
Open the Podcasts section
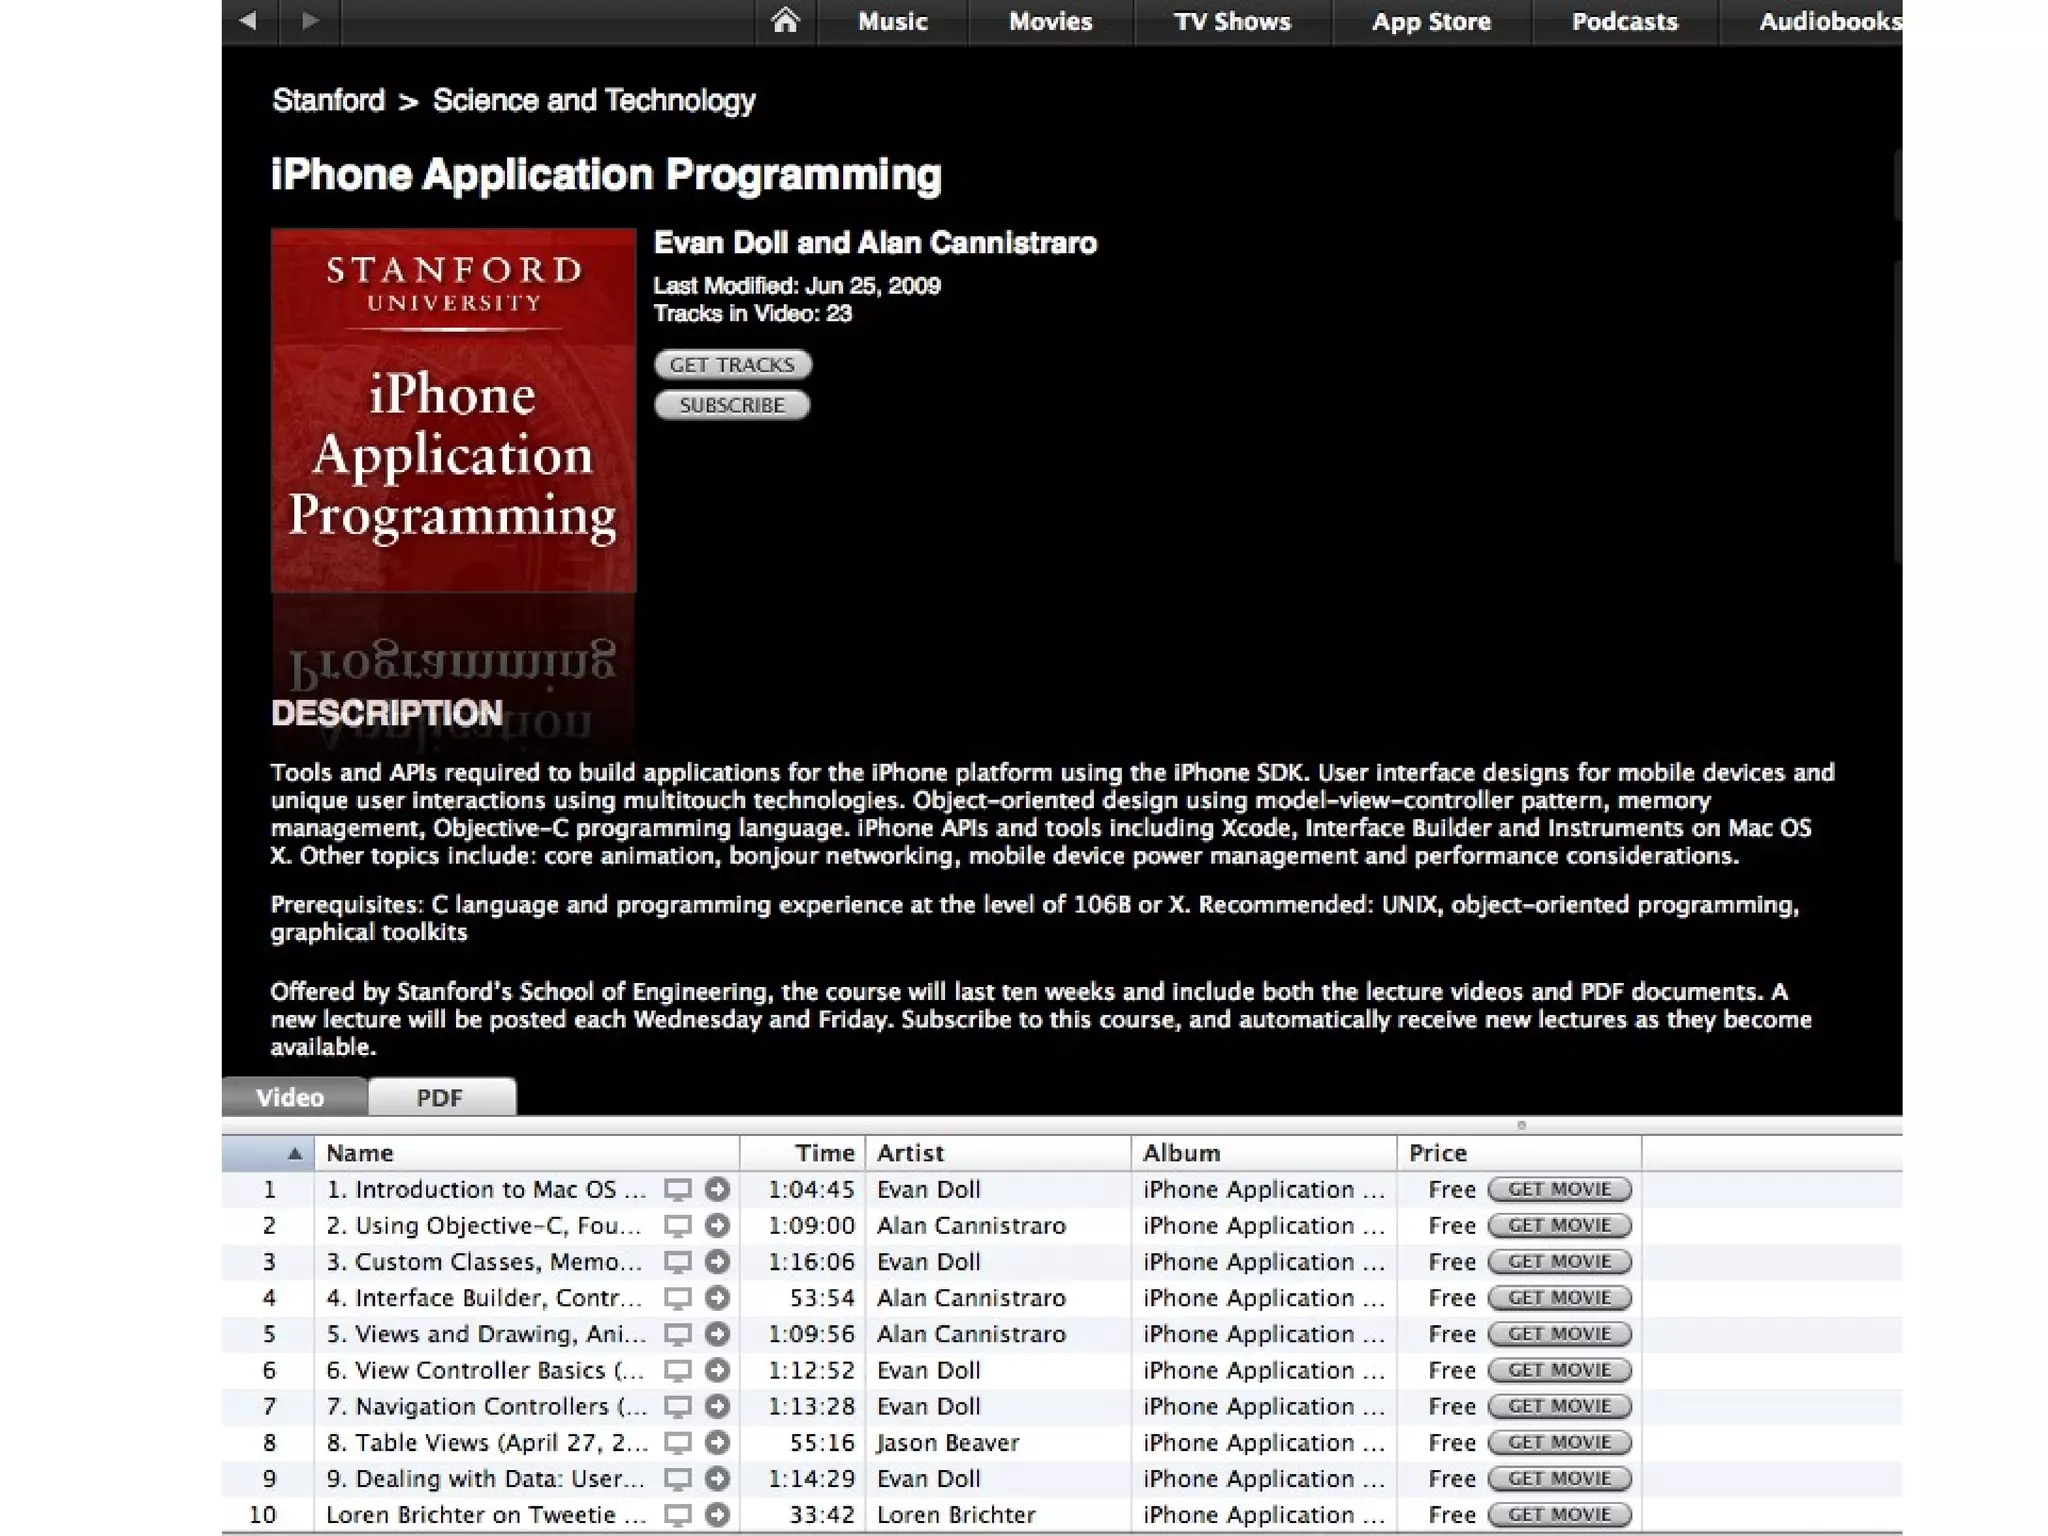click(x=1624, y=22)
